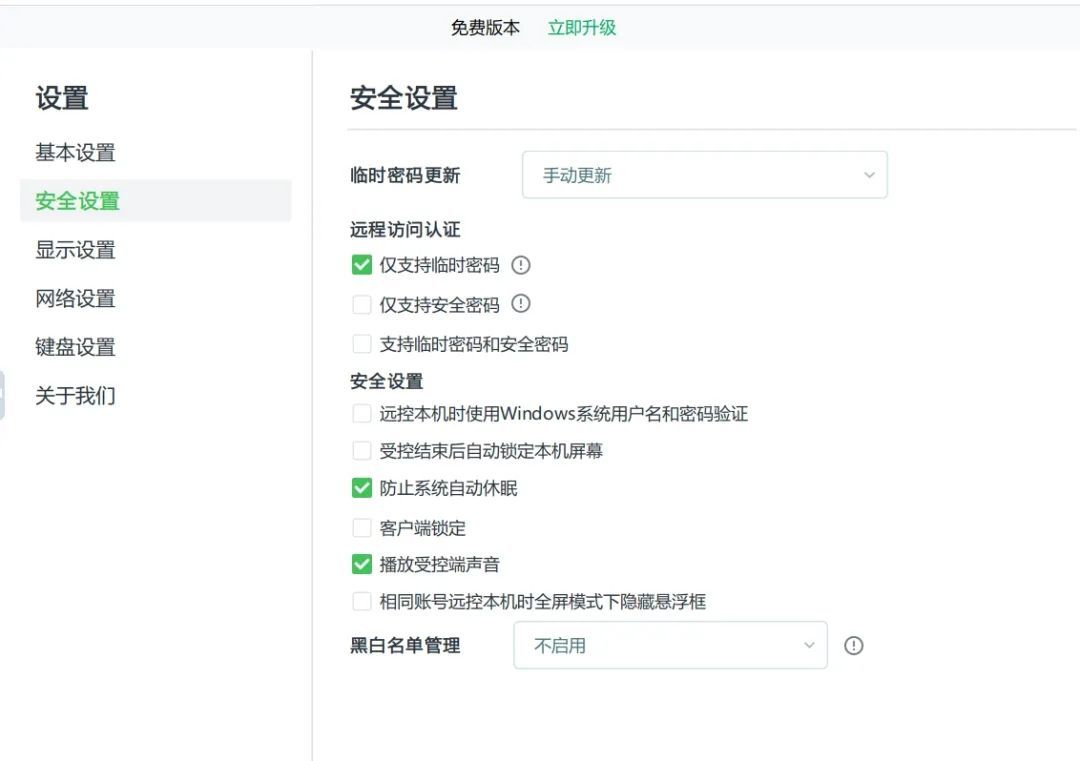1080x761 pixels.
Task: Click the collapsed panel handle on left edge
Action: coord(2,395)
